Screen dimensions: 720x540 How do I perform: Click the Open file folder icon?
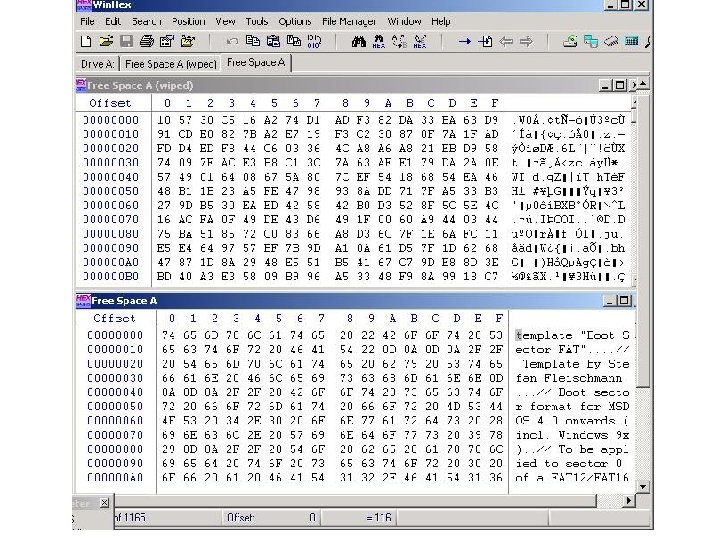[106, 41]
